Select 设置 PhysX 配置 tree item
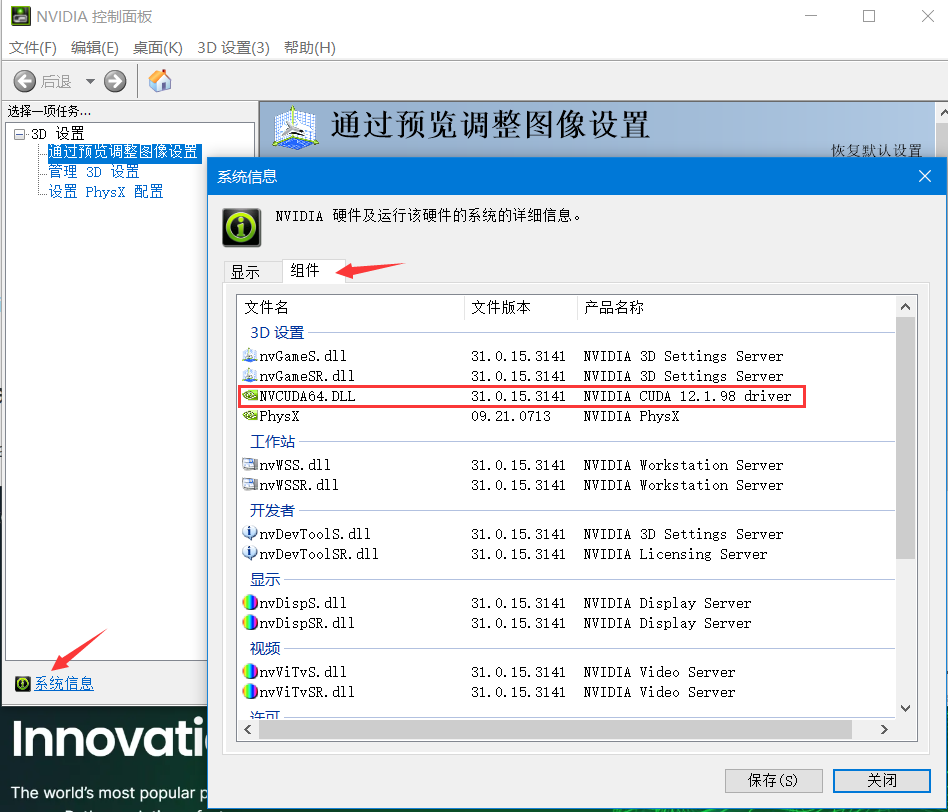 point(106,192)
